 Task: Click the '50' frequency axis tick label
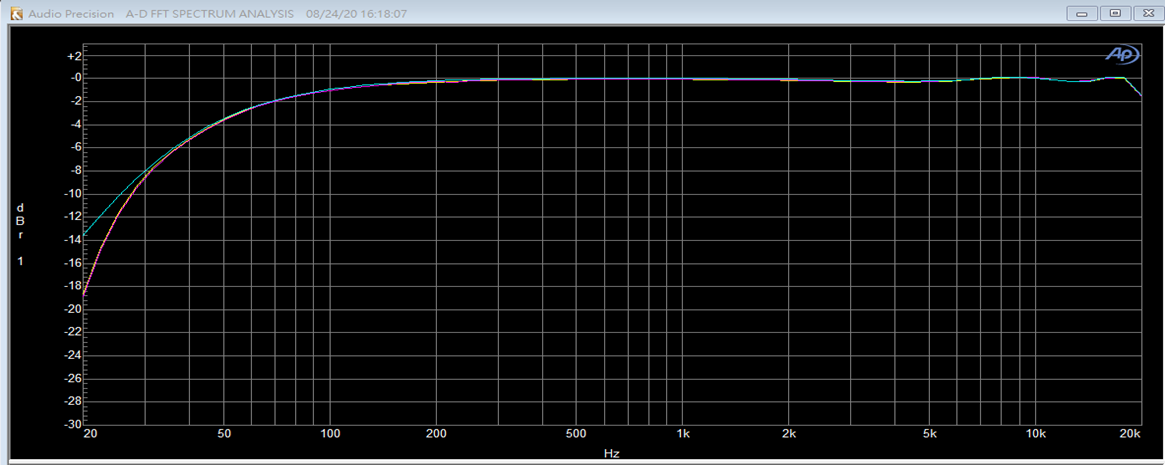(224, 435)
